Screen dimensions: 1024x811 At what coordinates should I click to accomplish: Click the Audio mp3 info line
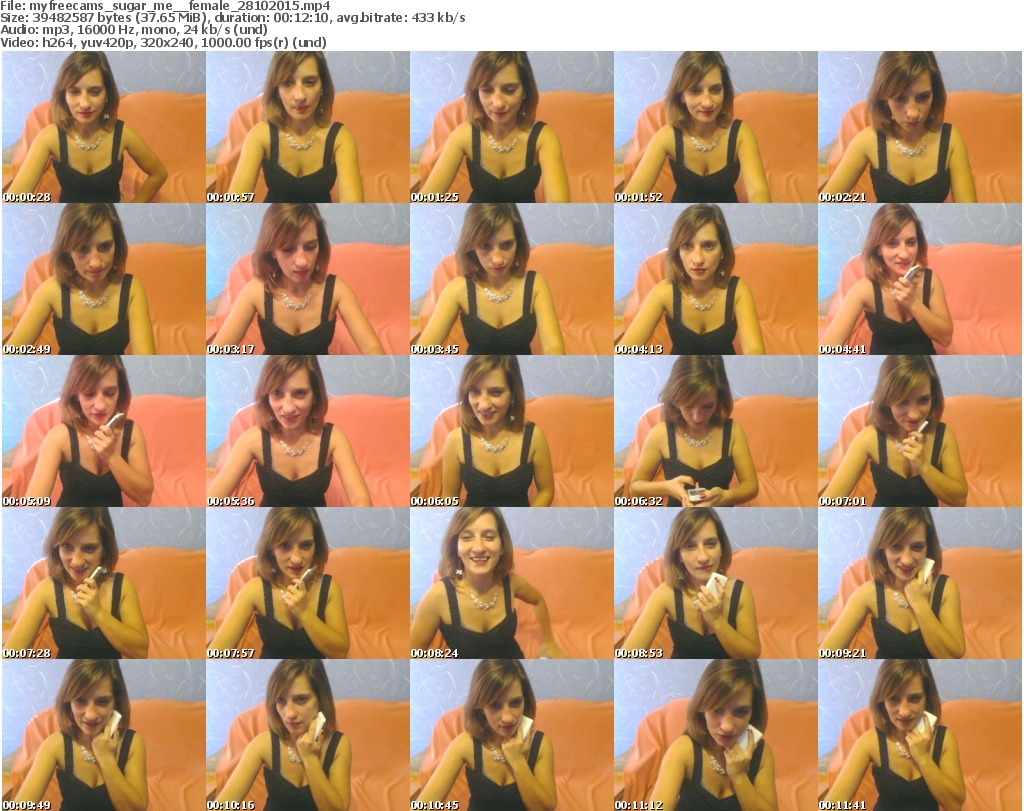point(134,30)
